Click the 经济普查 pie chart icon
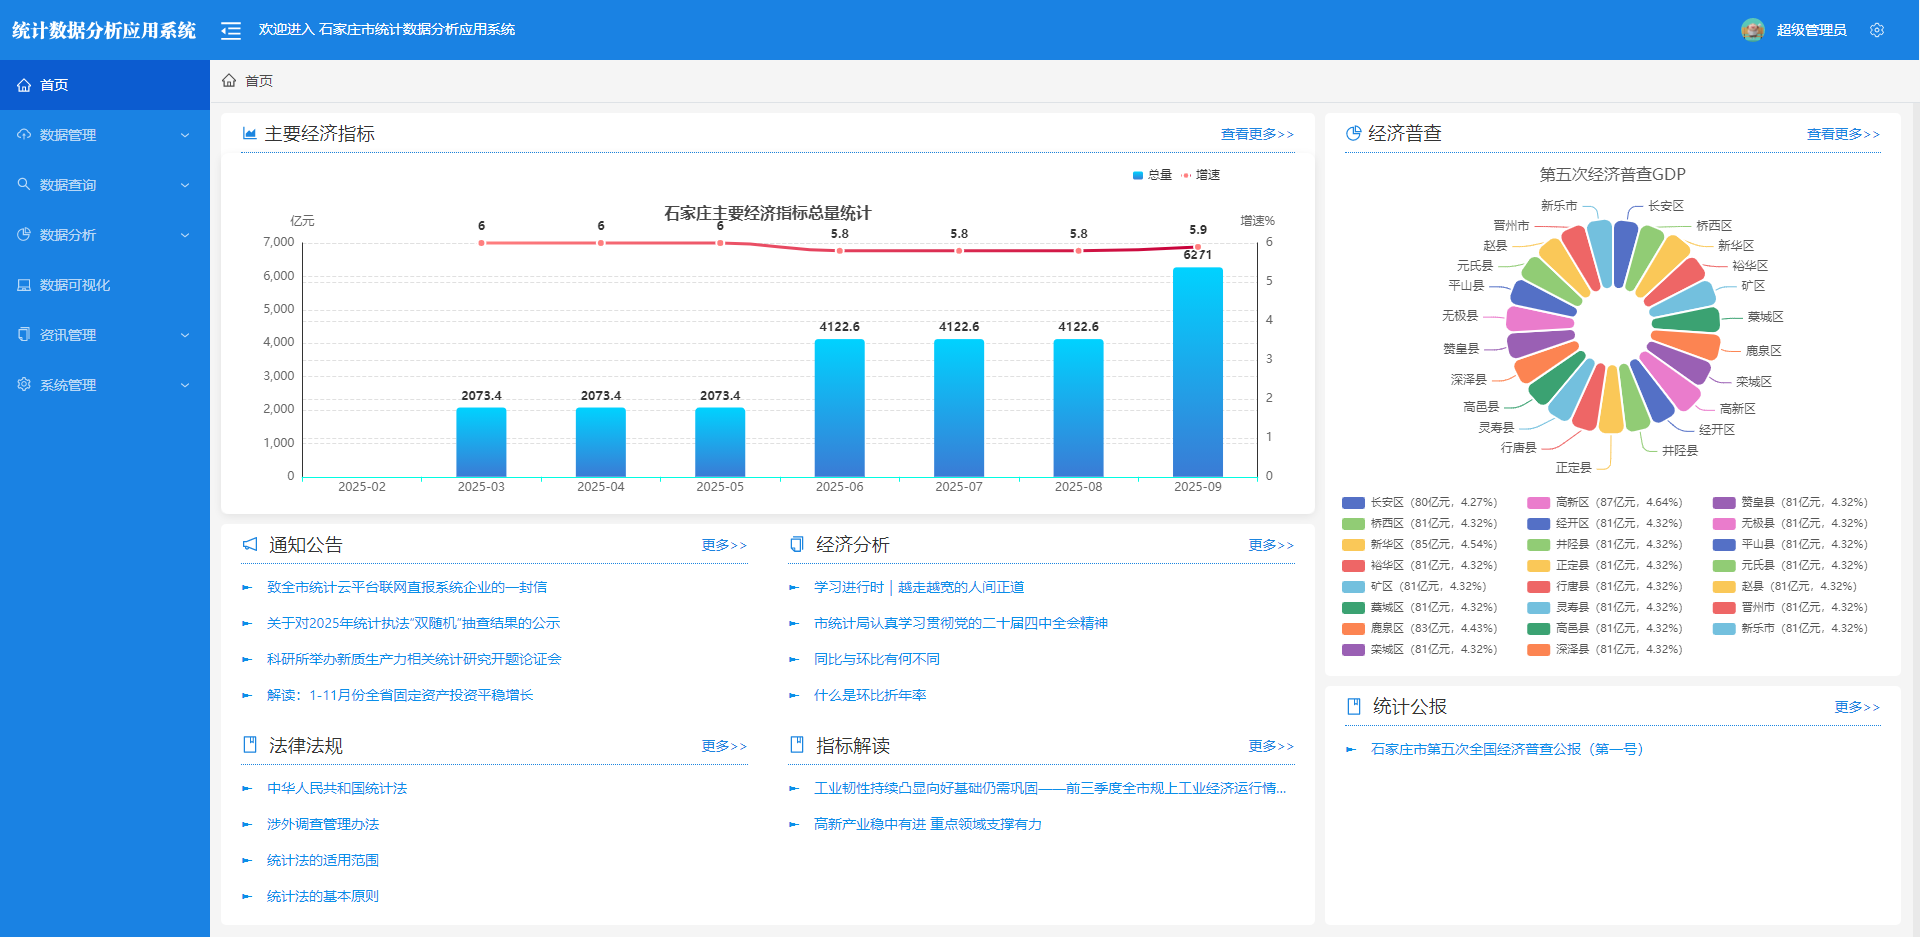The image size is (1920, 937). [x=1353, y=133]
